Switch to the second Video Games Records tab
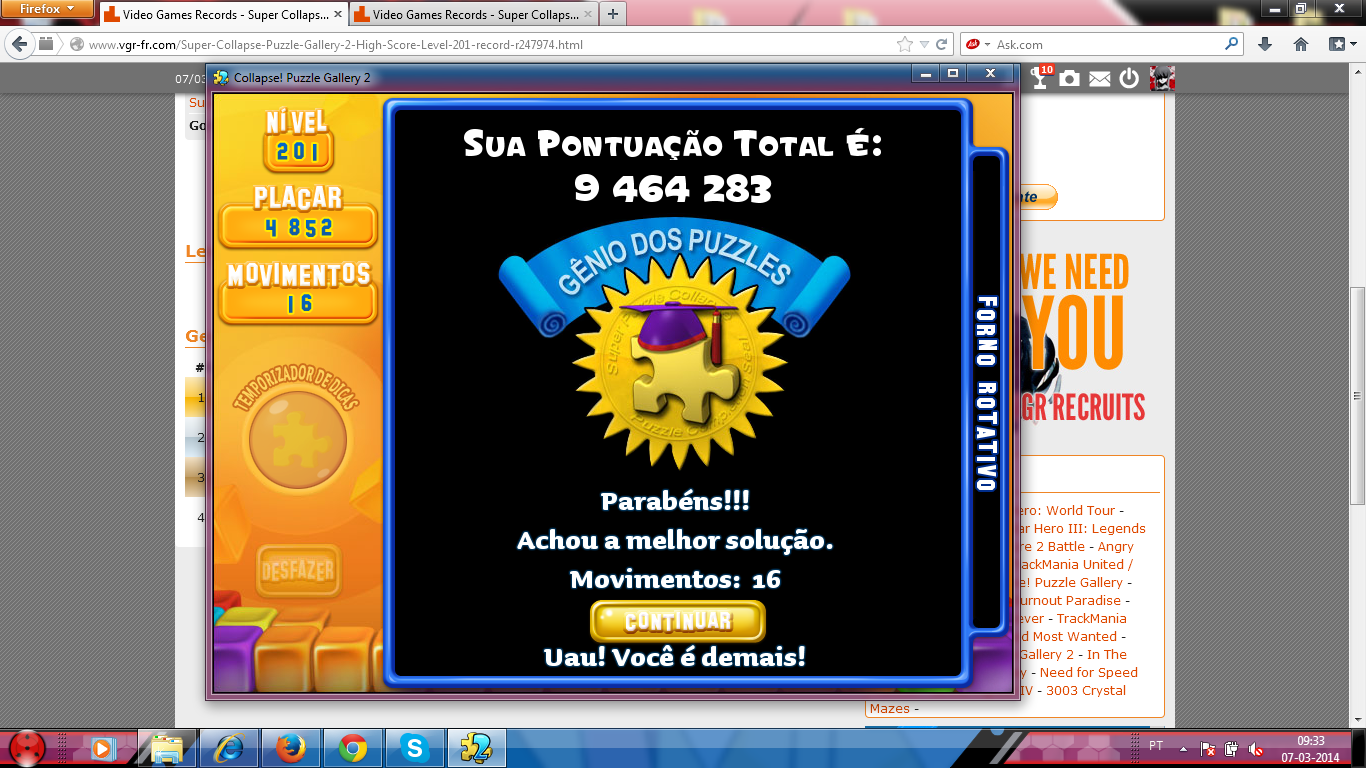This screenshot has width=1366, height=768. click(470, 15)
